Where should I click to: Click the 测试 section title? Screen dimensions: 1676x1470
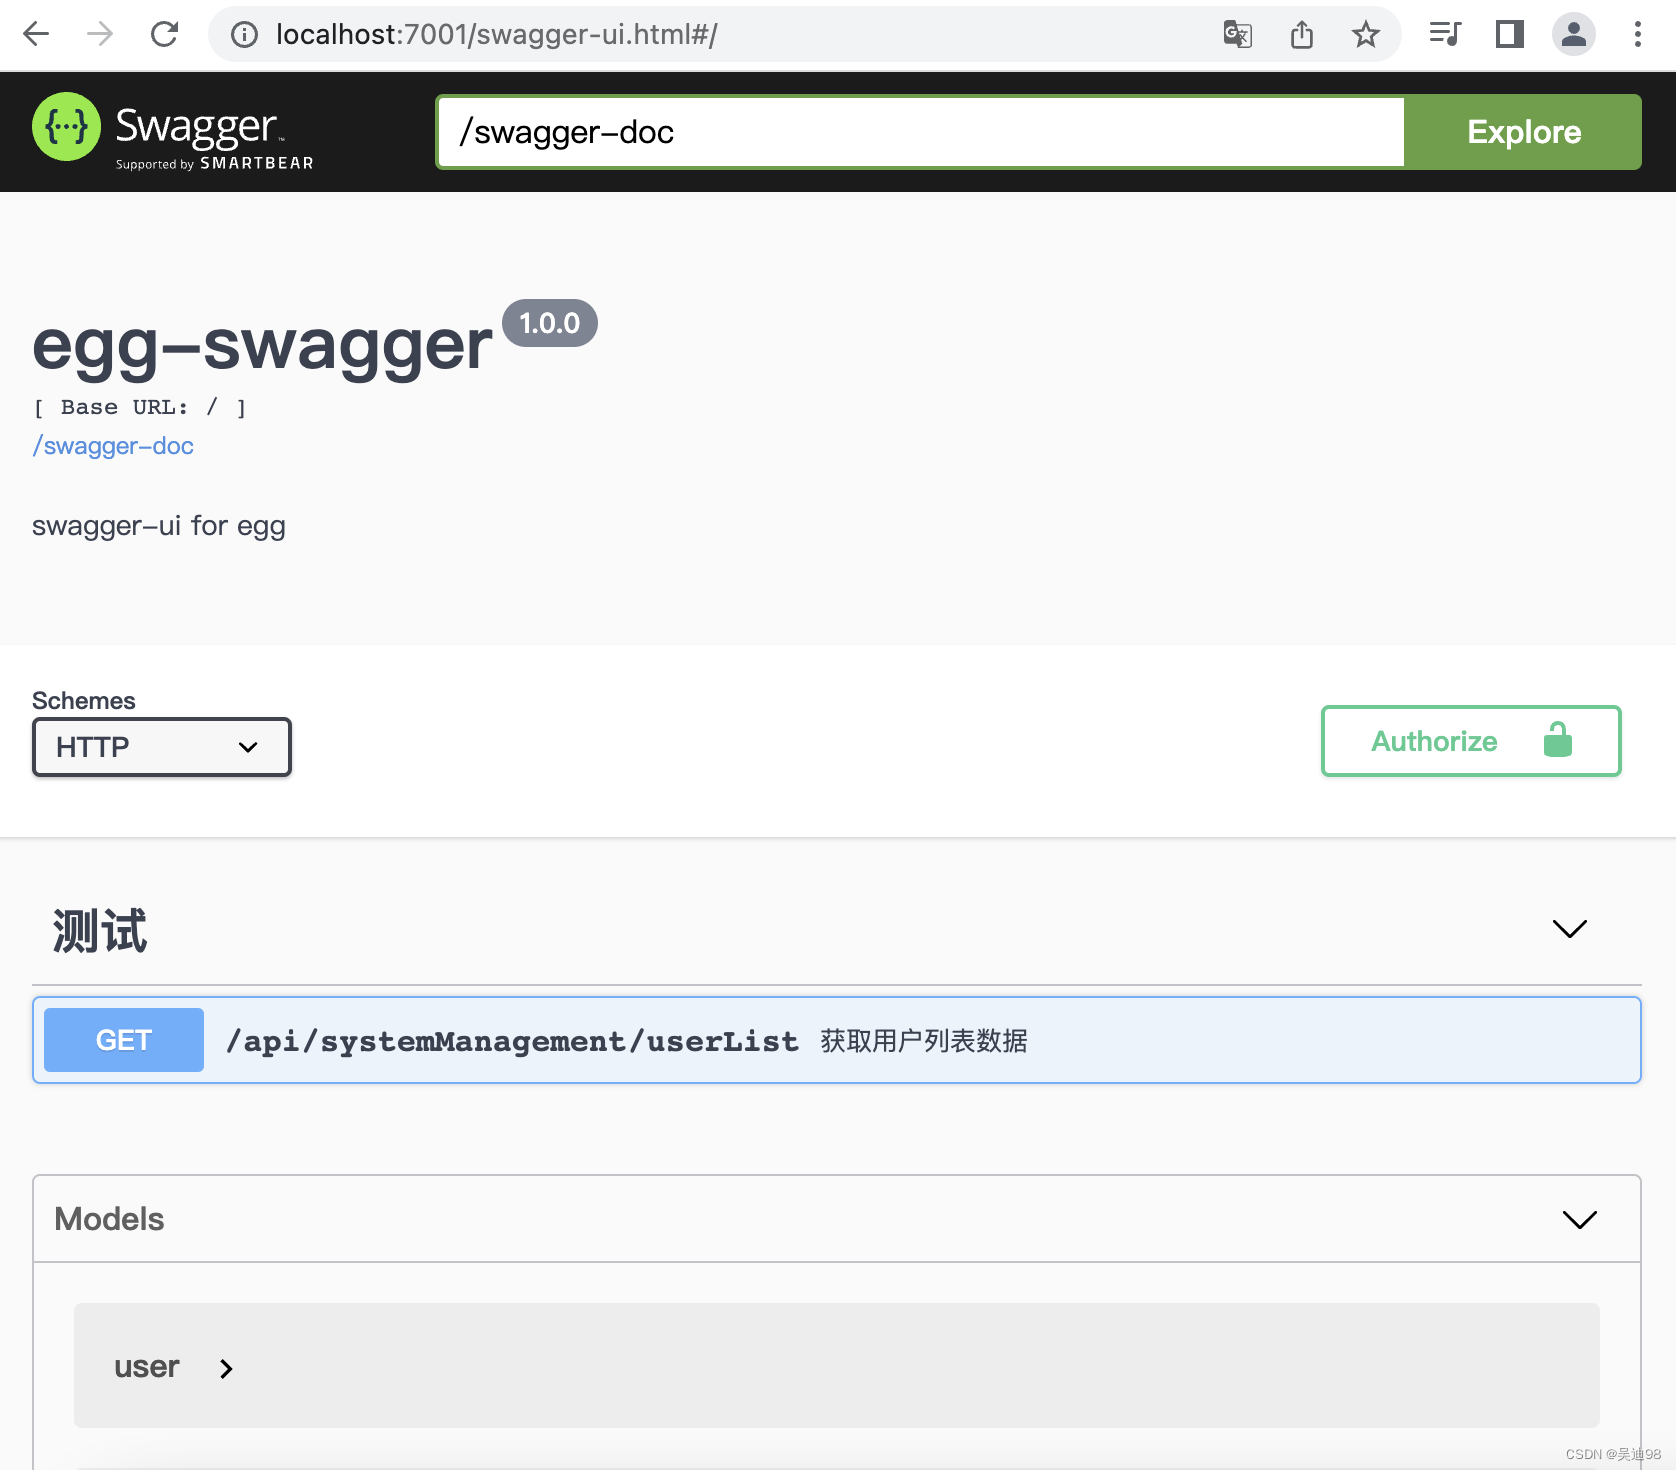click(100, 931)
